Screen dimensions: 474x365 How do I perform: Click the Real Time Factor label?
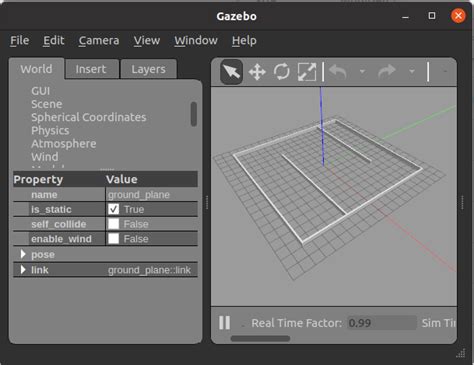(x=297, y=323)
